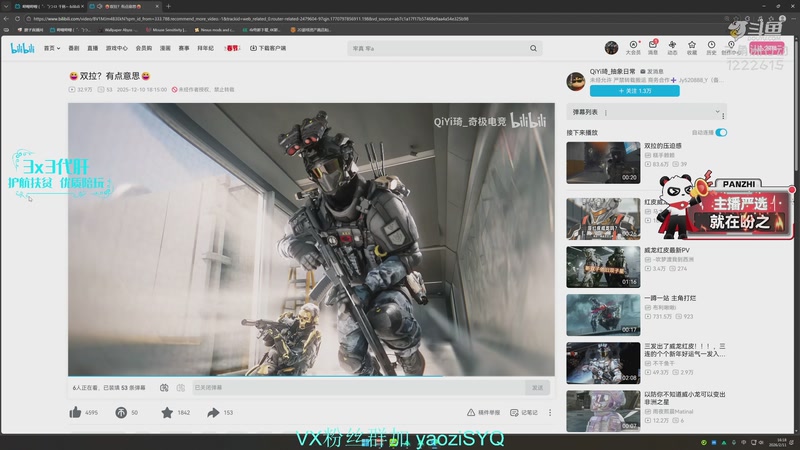Open the red 春节 navigation item
The image size is (800, 450).
click(232, 48)
